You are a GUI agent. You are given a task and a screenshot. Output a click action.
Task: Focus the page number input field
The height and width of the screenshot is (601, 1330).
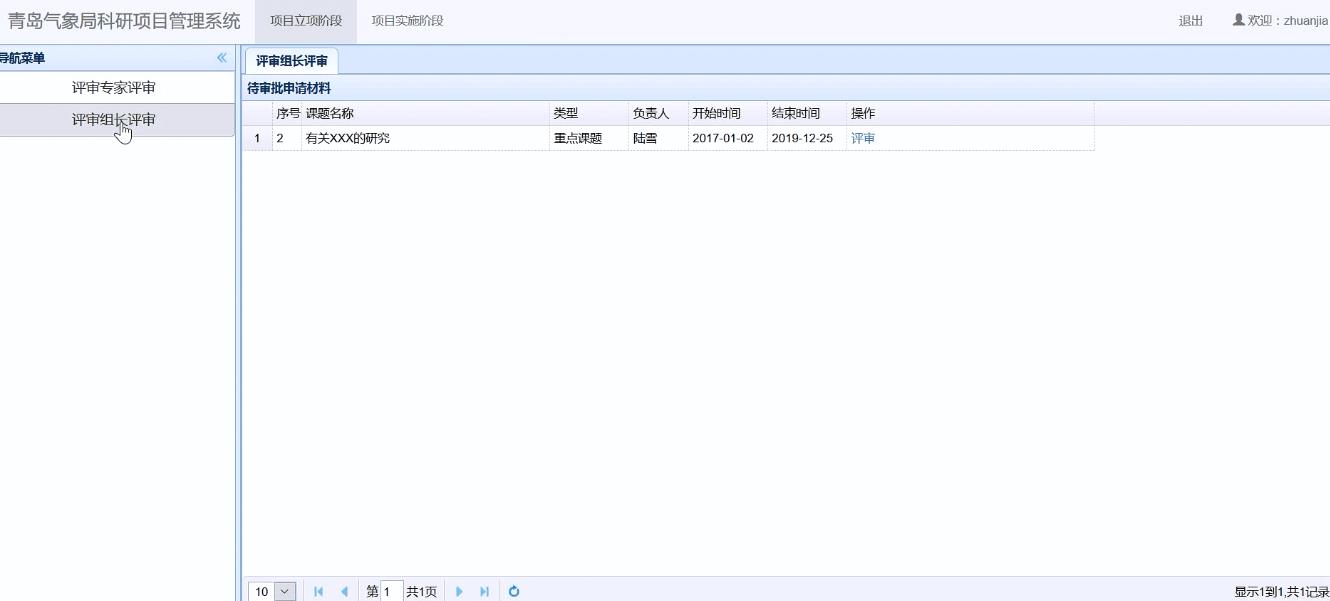[x=392, y=592]
